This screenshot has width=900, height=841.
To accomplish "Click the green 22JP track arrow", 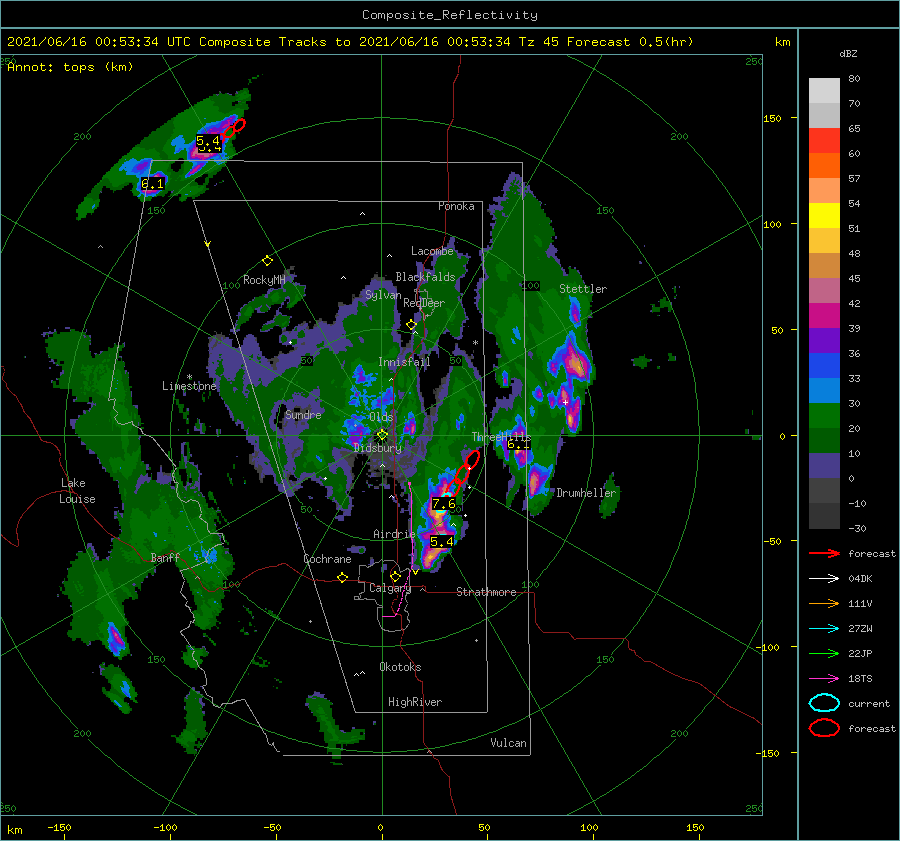I will (x=824, y=653).
